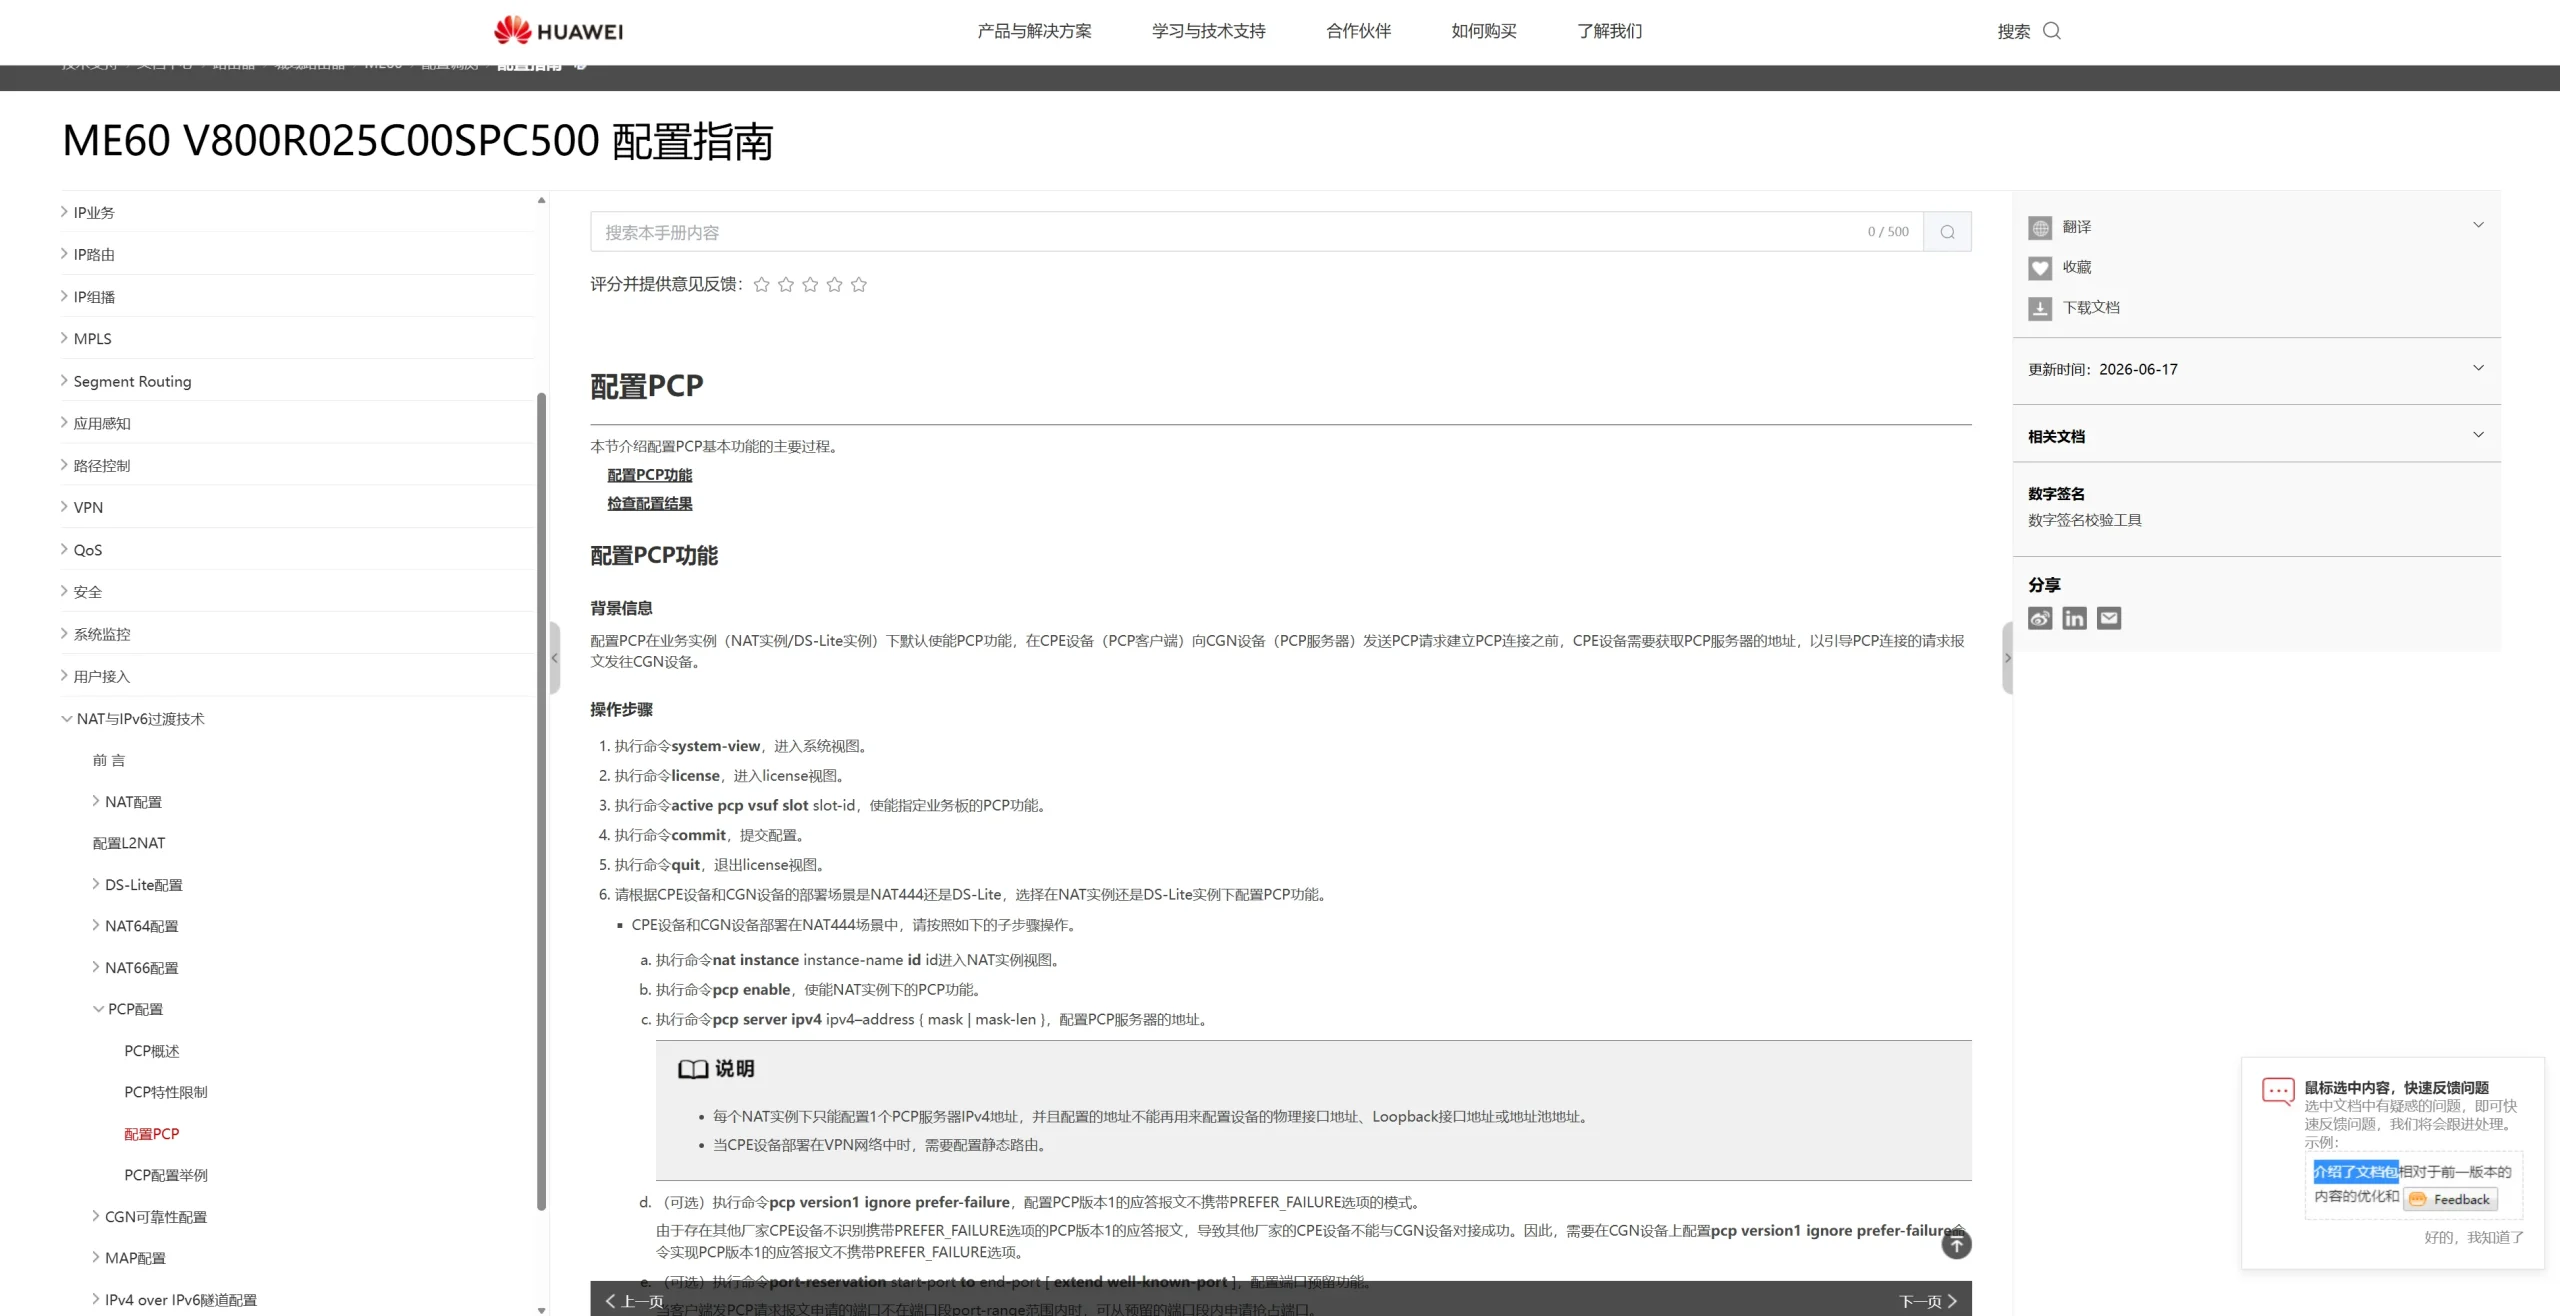Open the 如何购买 menu
2560x1316 pixels.
[1483, 31]
